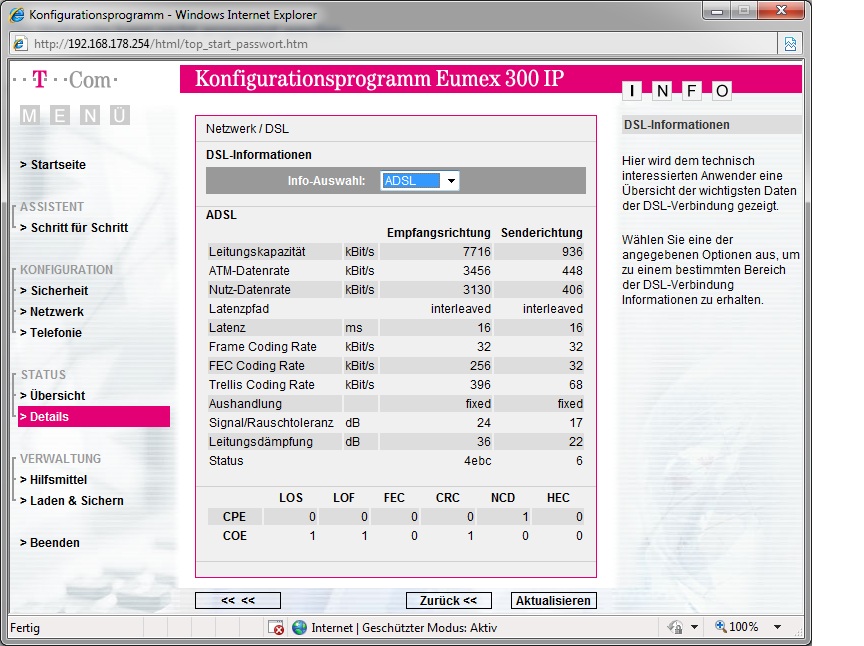
Task: Click the popup blocked icon in the status bar
Action: point(276,627)
